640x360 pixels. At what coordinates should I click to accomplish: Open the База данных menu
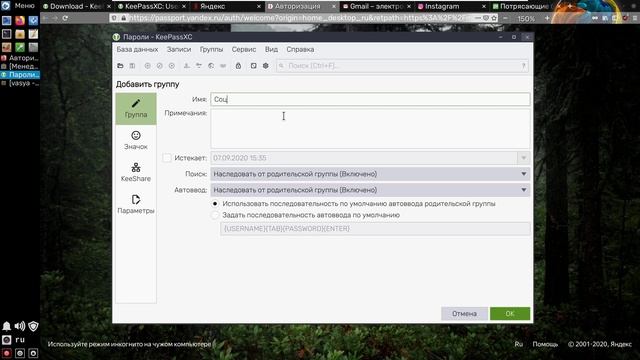[137, 49]
